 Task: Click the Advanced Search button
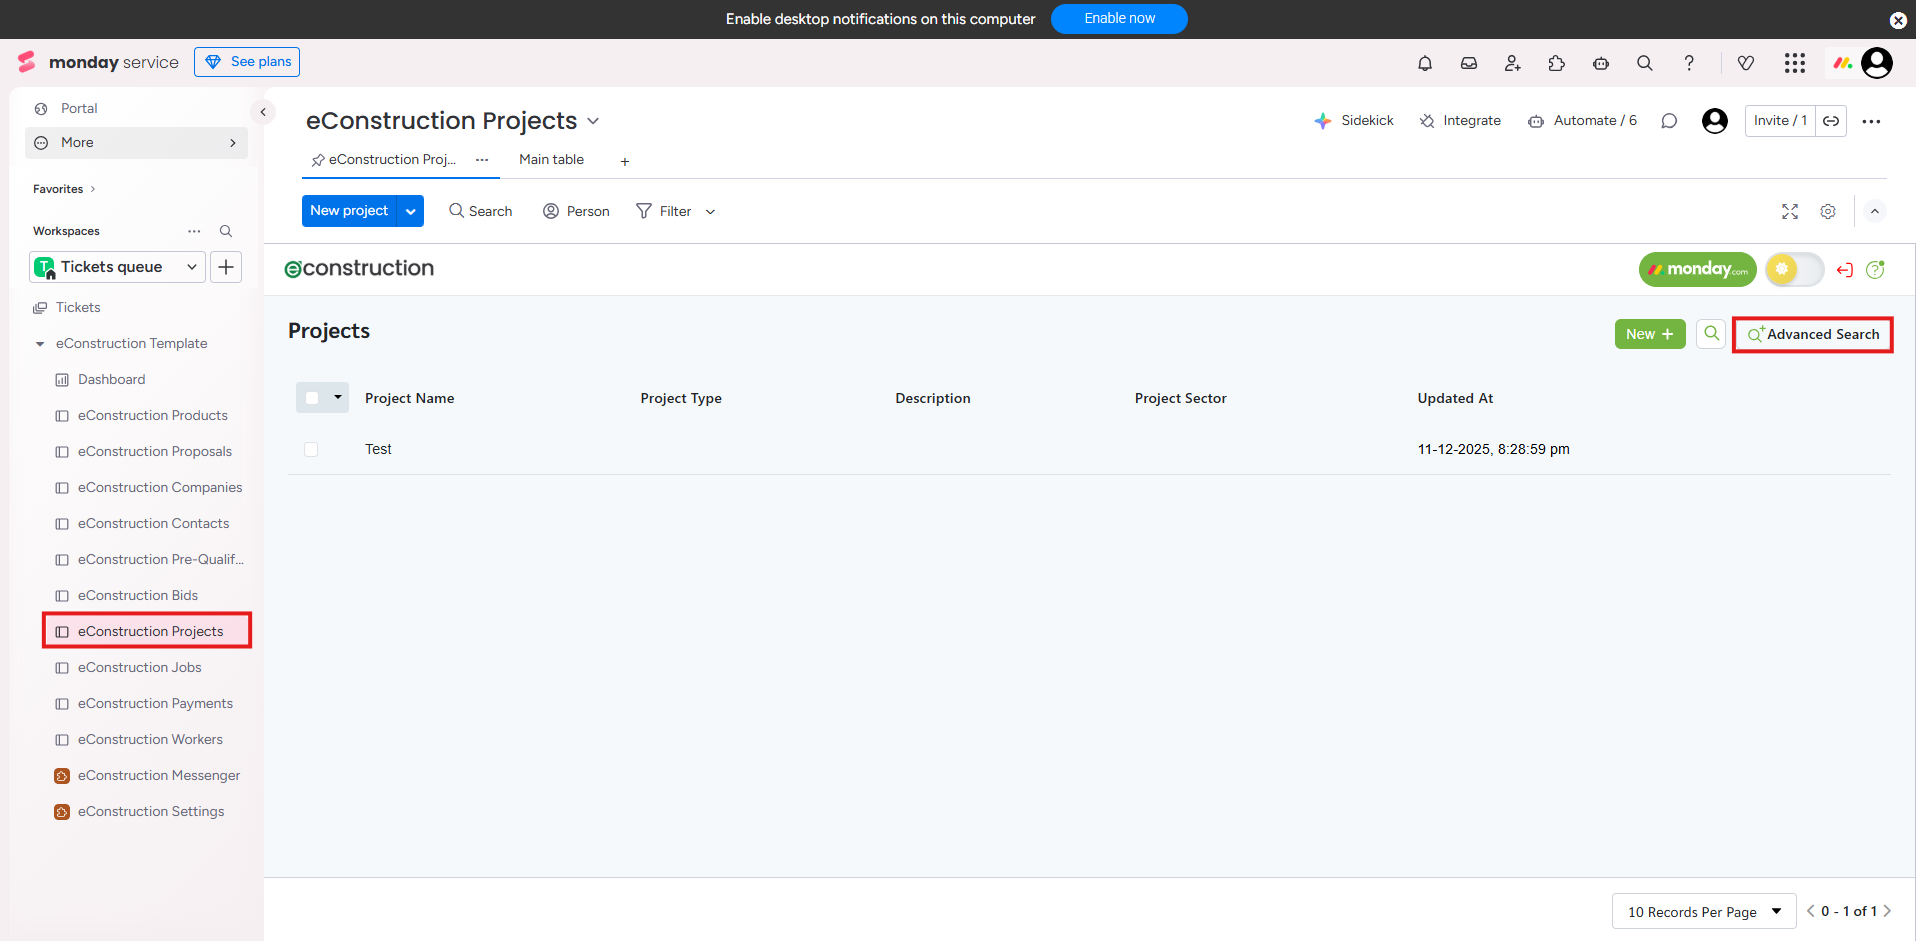(1812, 334)
